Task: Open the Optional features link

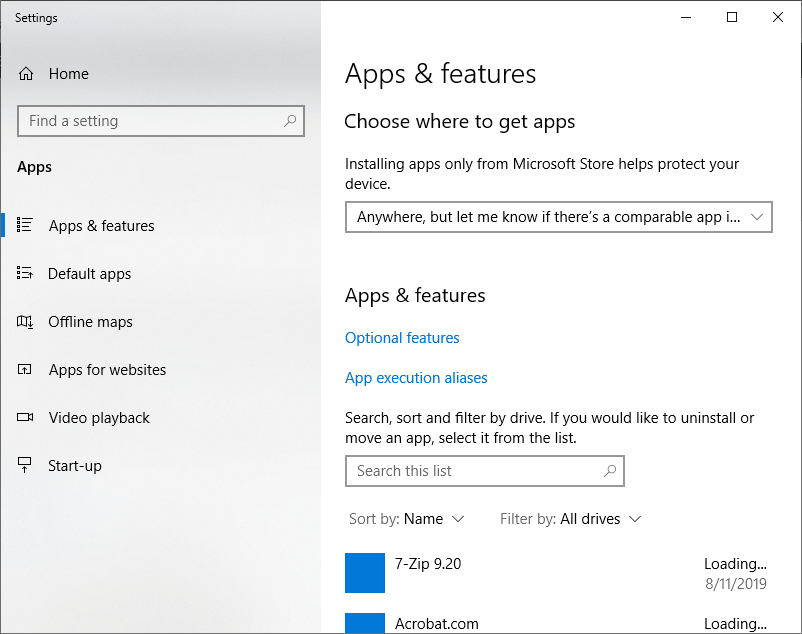Action: [x=402, y=338]
